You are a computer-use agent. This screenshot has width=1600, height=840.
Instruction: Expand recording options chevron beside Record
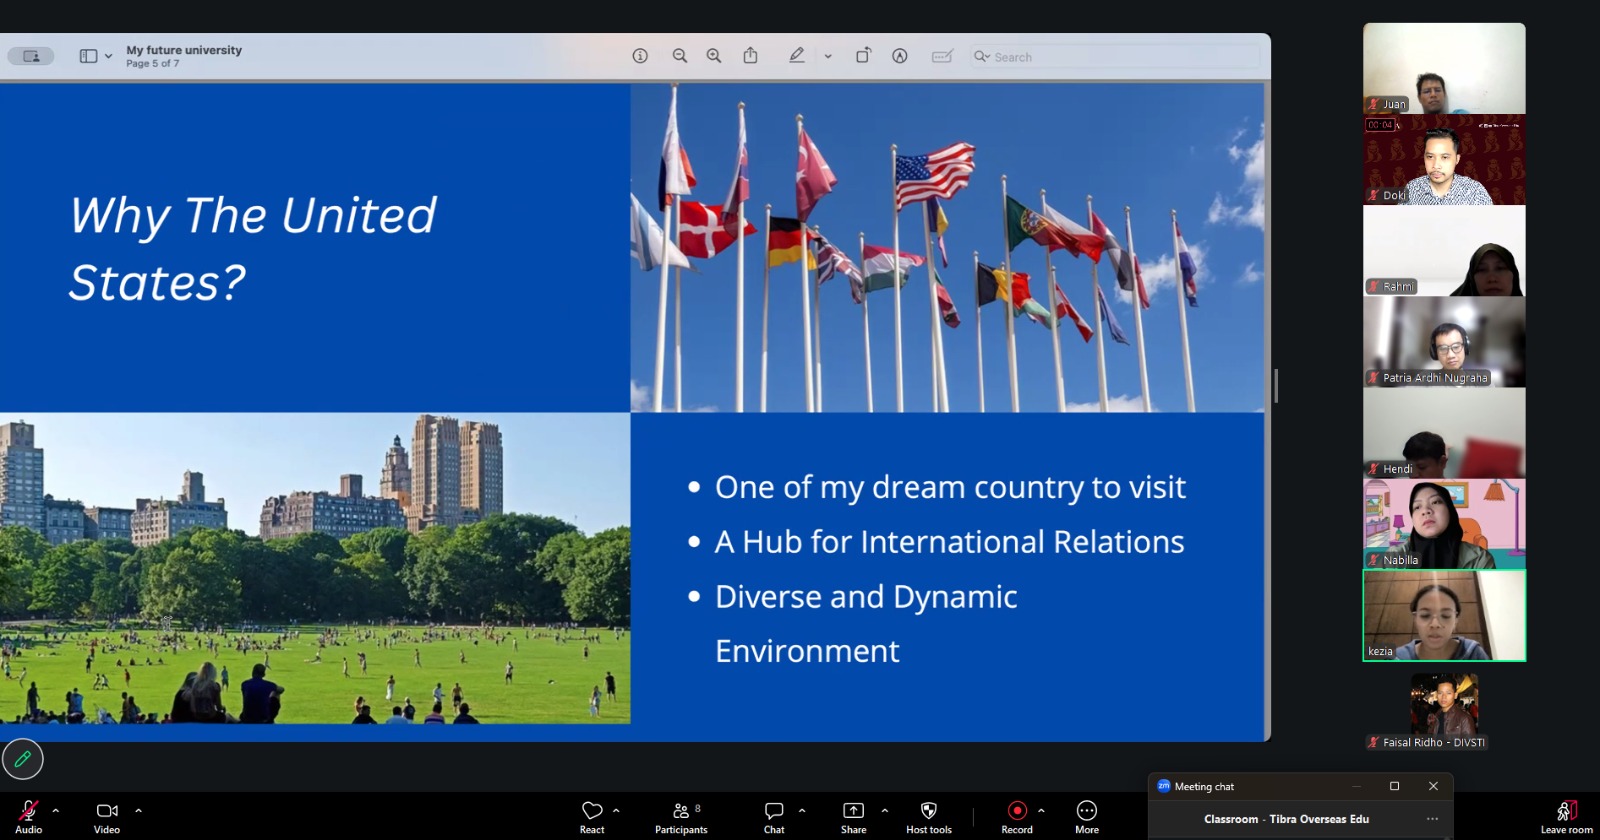coord(1041,810)
